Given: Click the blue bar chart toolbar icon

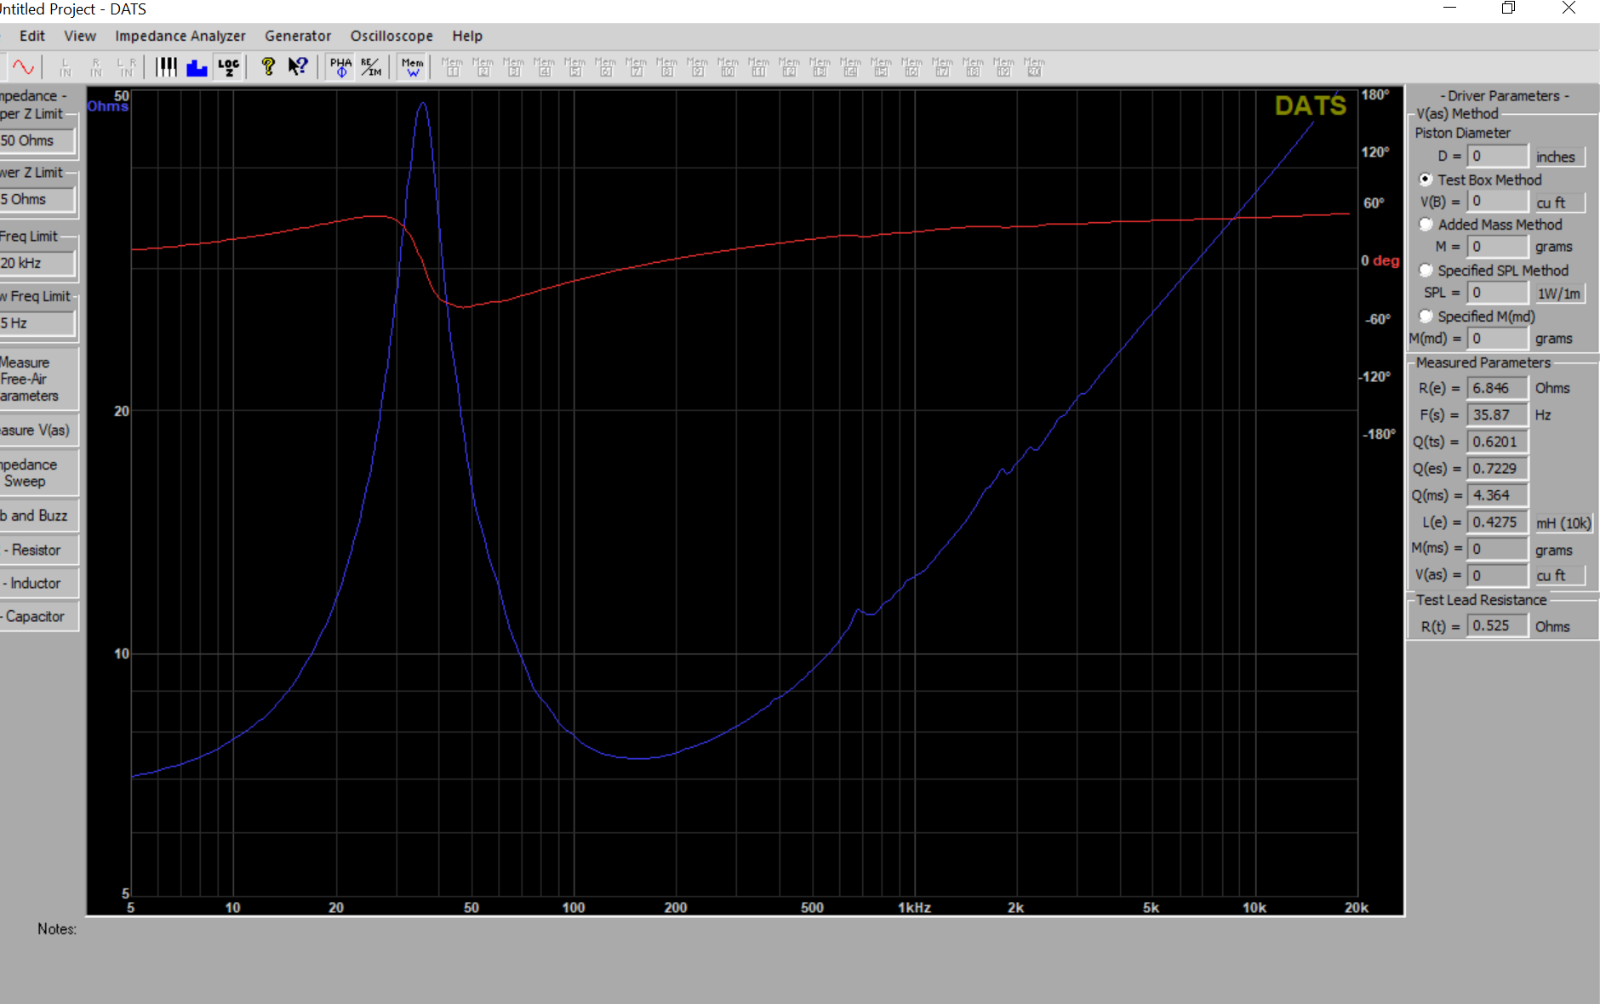Looking at the screenshot, I should [x=197, y=67].
